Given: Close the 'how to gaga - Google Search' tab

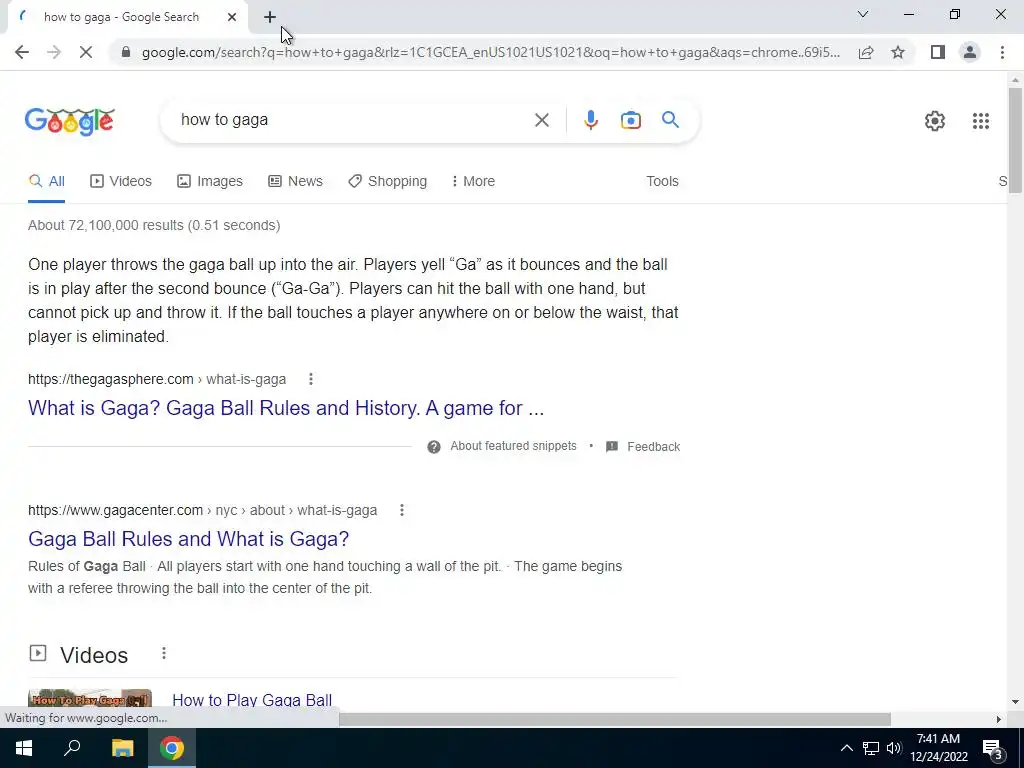Looking at the screenshot, I should tap(232, 17).
